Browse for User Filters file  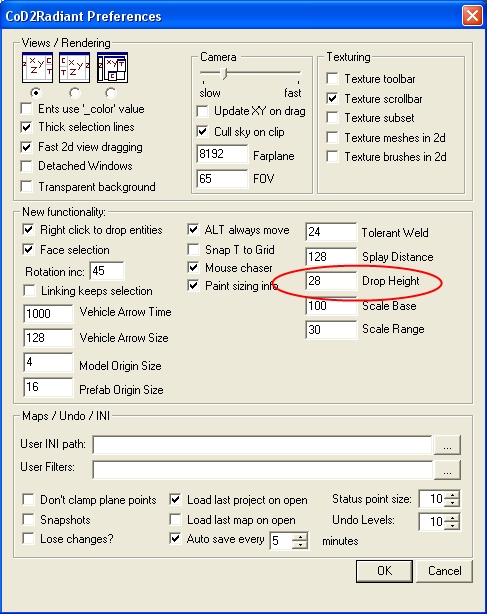point(447,470)
